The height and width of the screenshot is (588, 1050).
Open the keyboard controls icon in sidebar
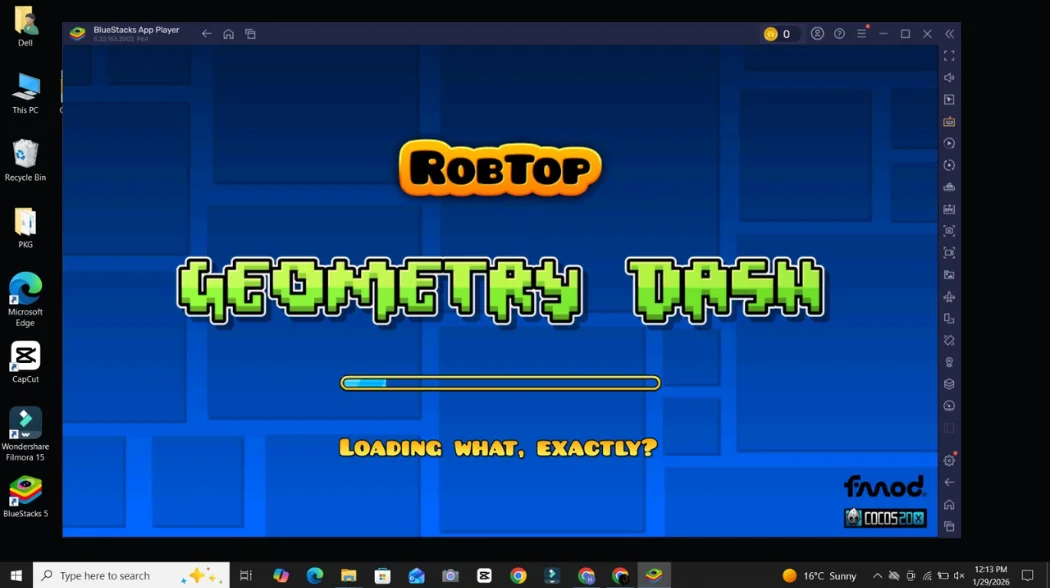949,122
